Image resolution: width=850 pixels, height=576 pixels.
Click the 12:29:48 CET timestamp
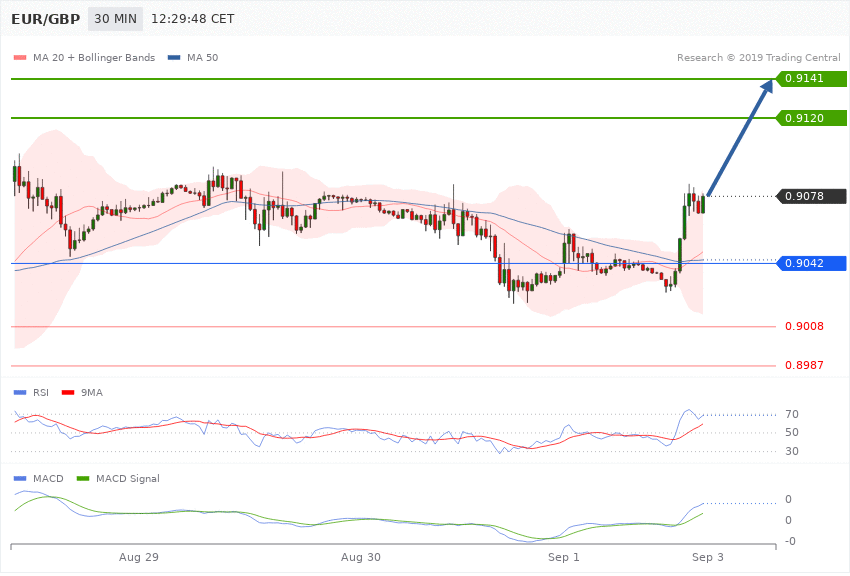coord(192,19)
